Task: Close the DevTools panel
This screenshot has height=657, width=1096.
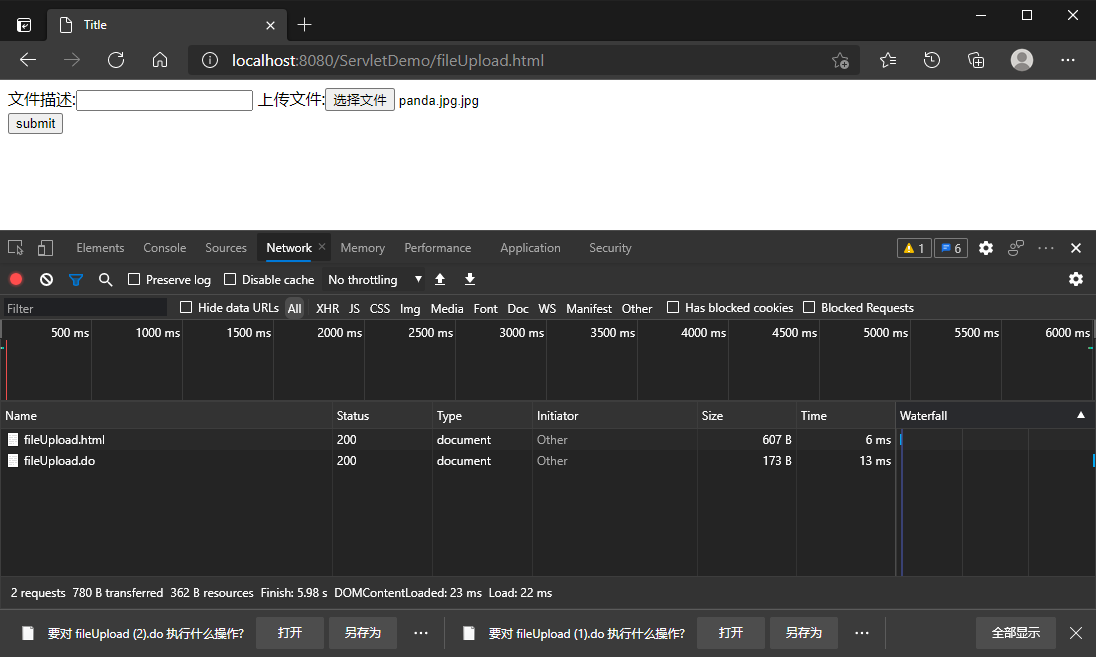Action: coord(1076,248)
